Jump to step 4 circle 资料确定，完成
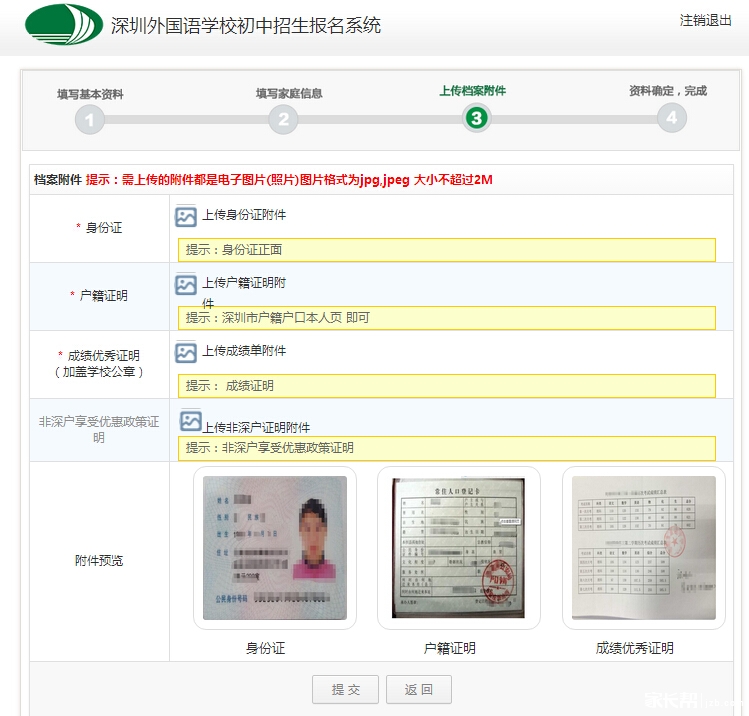The height and width of the screenshot is (716, 749). click(671, 119)
